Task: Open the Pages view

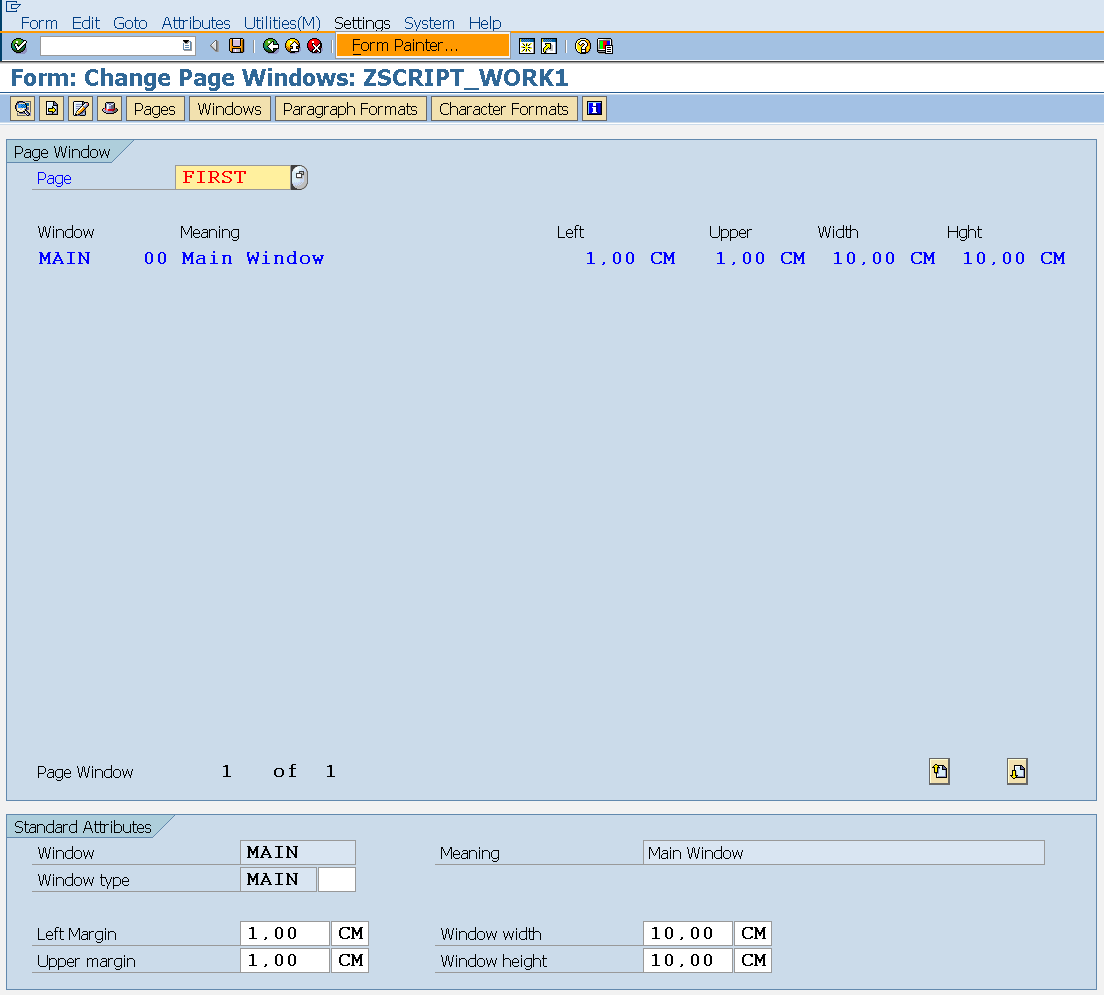Action: point(155,108)
